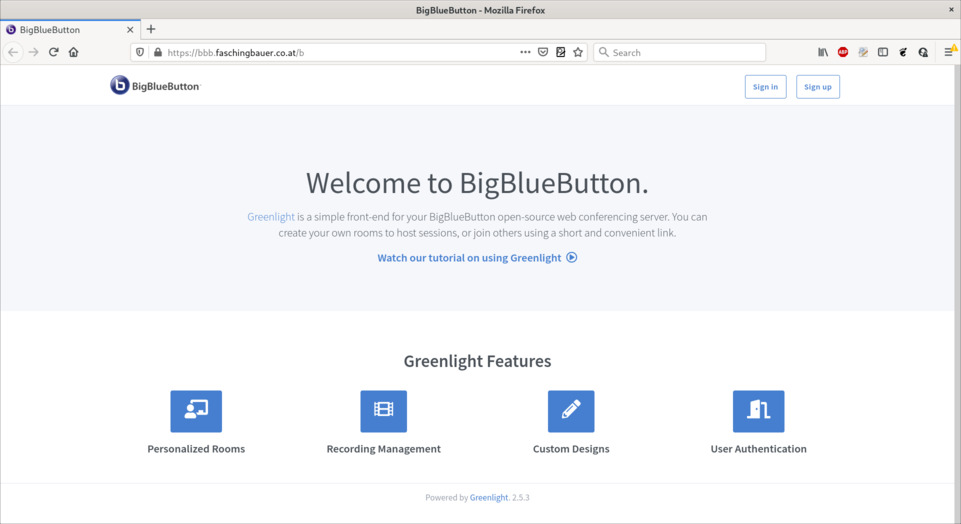
Task: Open the Firefox Library icon
Action: (x=823, y=52)
